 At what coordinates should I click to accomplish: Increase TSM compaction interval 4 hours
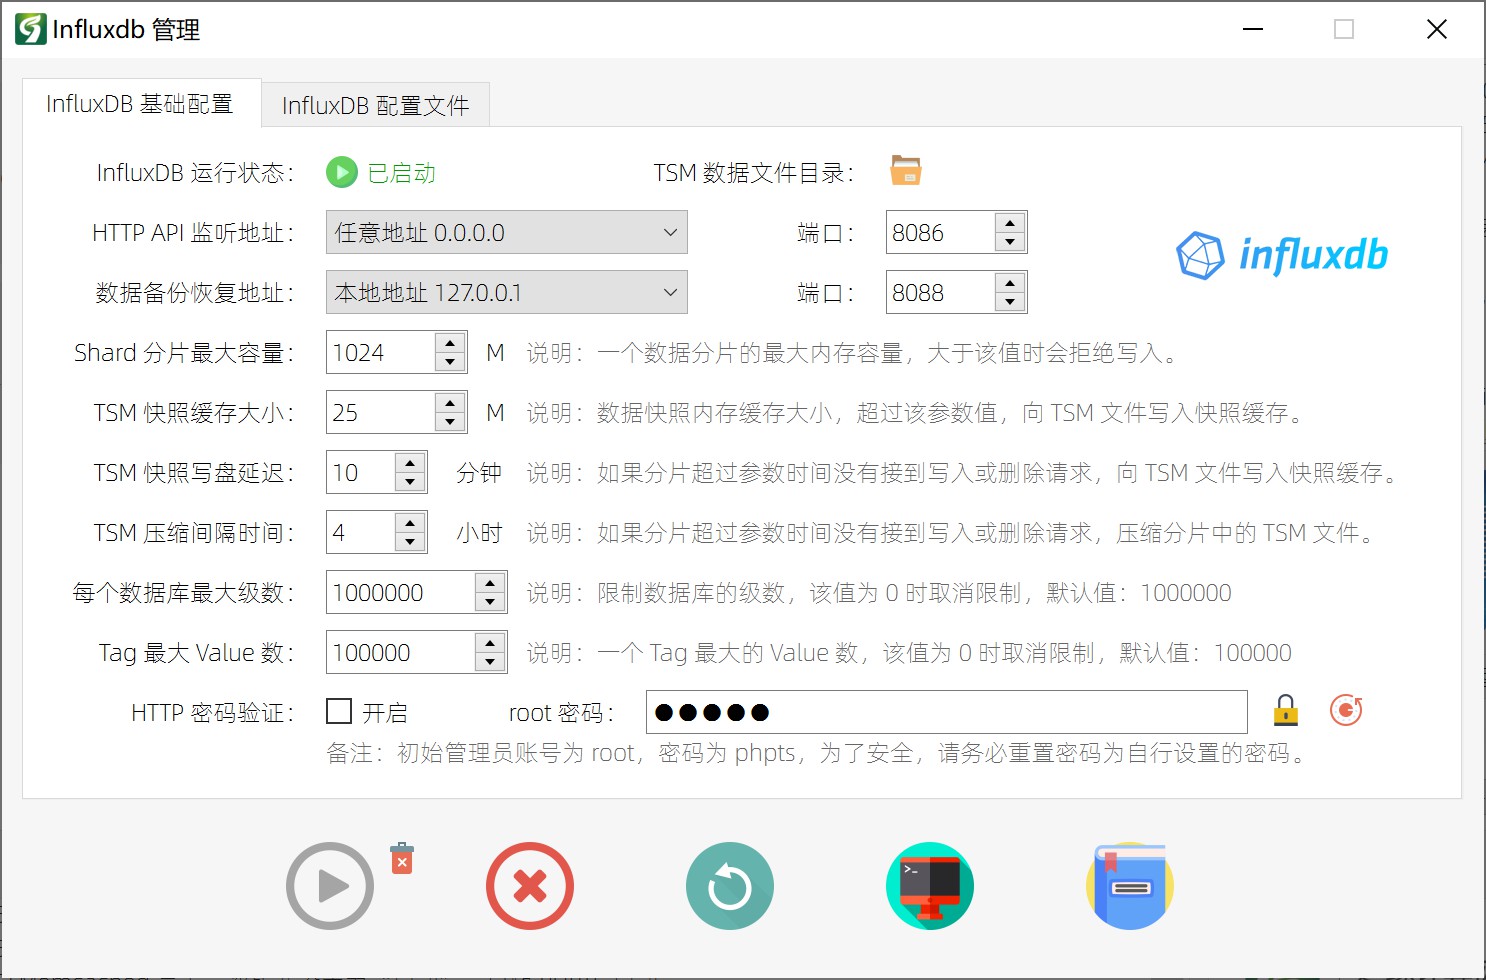[410, 523]
